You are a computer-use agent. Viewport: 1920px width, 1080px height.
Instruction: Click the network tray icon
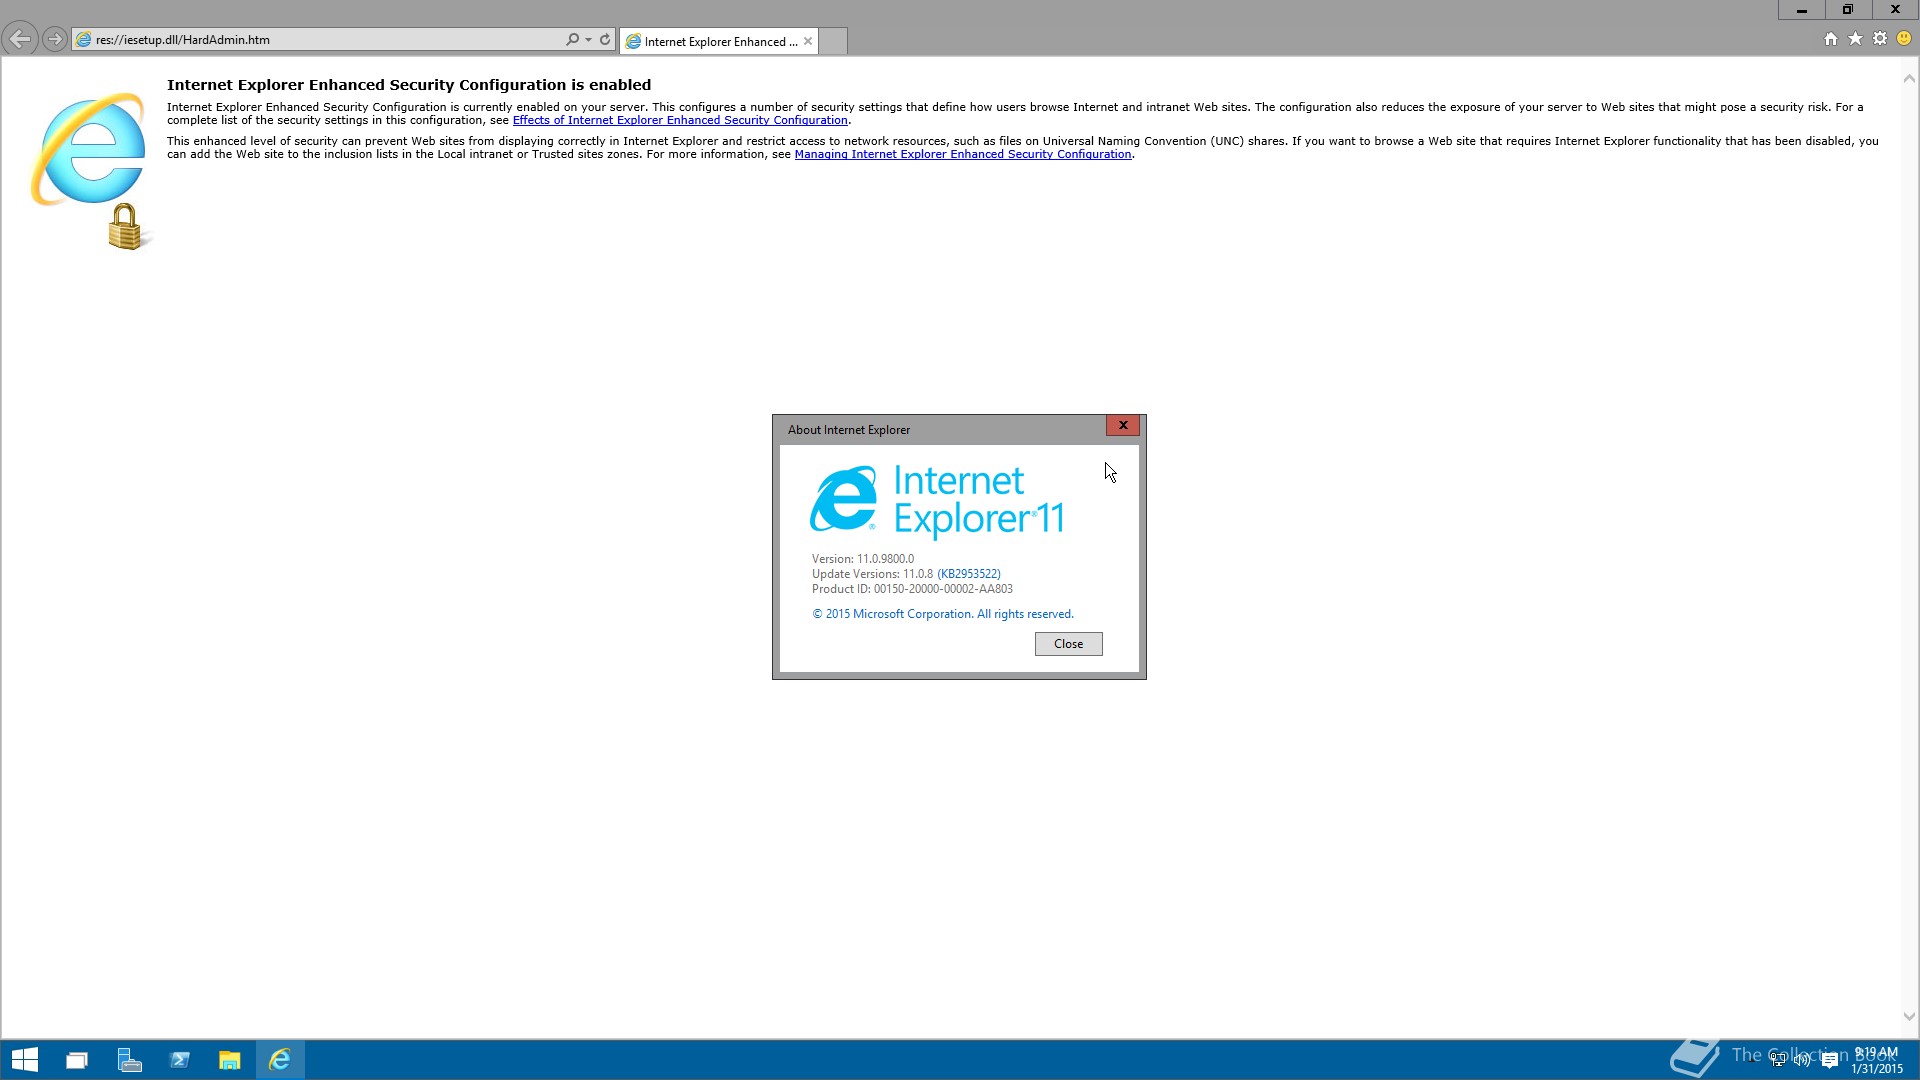point(1777,1060)
